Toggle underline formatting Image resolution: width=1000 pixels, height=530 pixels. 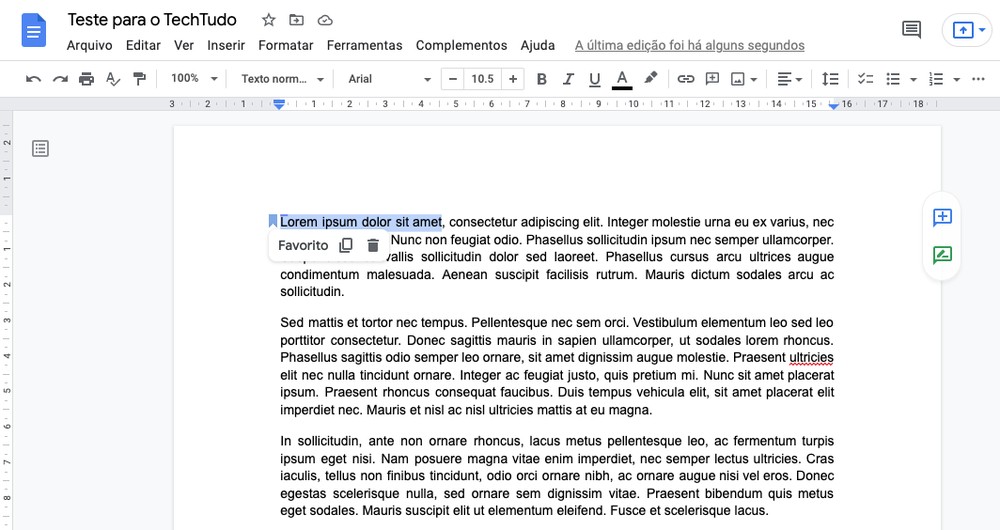[594, 79]
